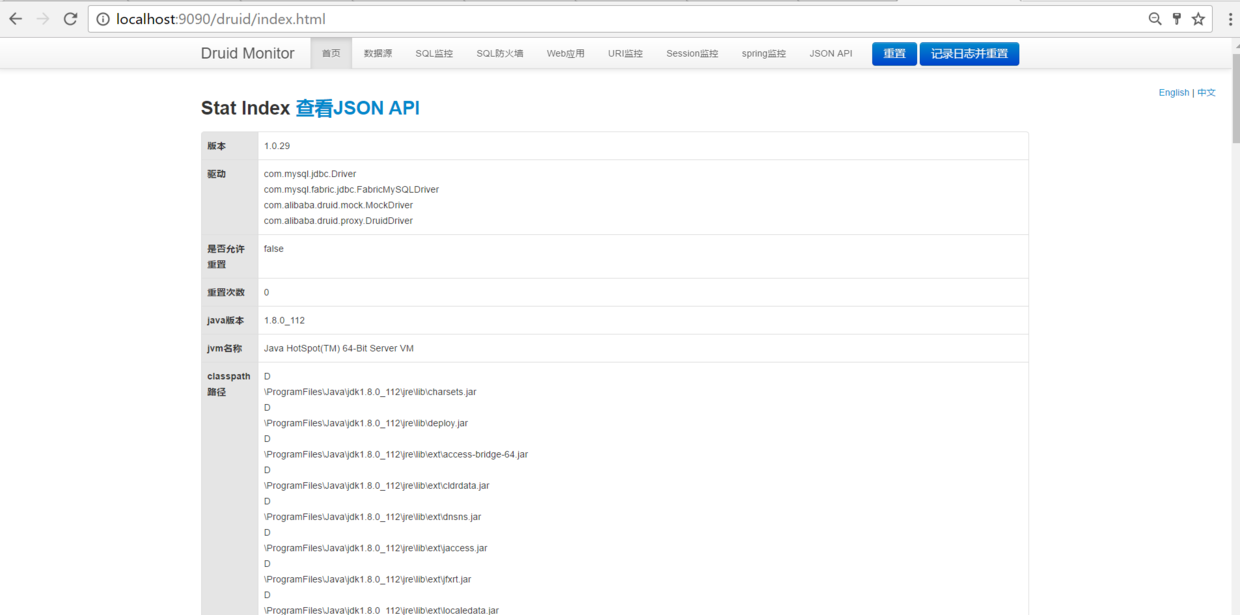Open the zoom magnifier icon in address bar
This screenshot has height=615, width=1240.
point(1155,19)
